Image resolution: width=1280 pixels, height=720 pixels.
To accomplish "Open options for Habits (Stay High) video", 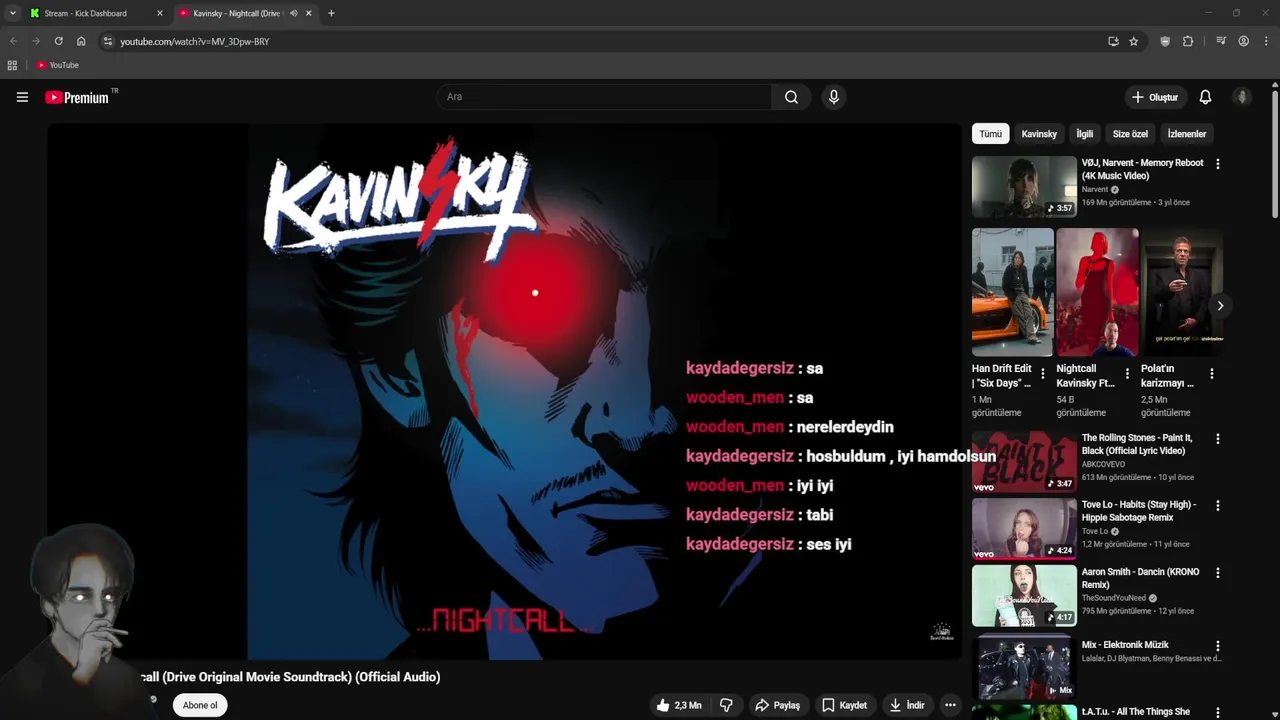I will click(1217, 506).
